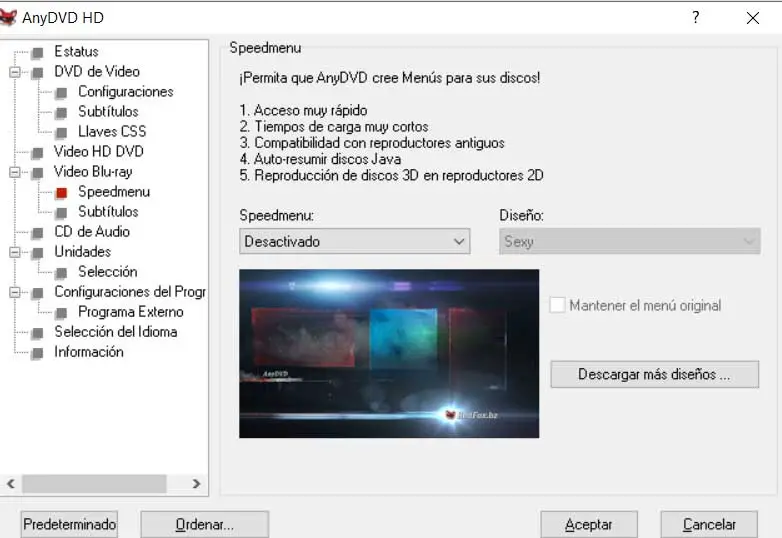Collapse Configuraciones del Programa tree node
The image size is (782, 538).
click(15, 292)
